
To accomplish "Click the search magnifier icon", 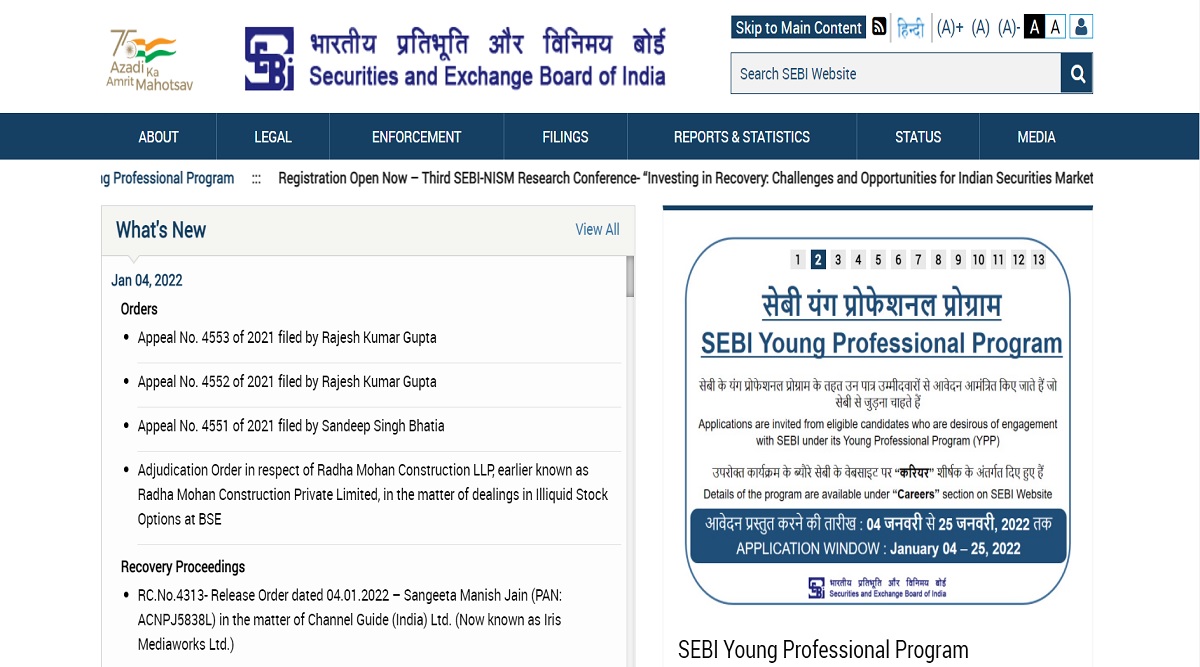I will (1076, 72).
